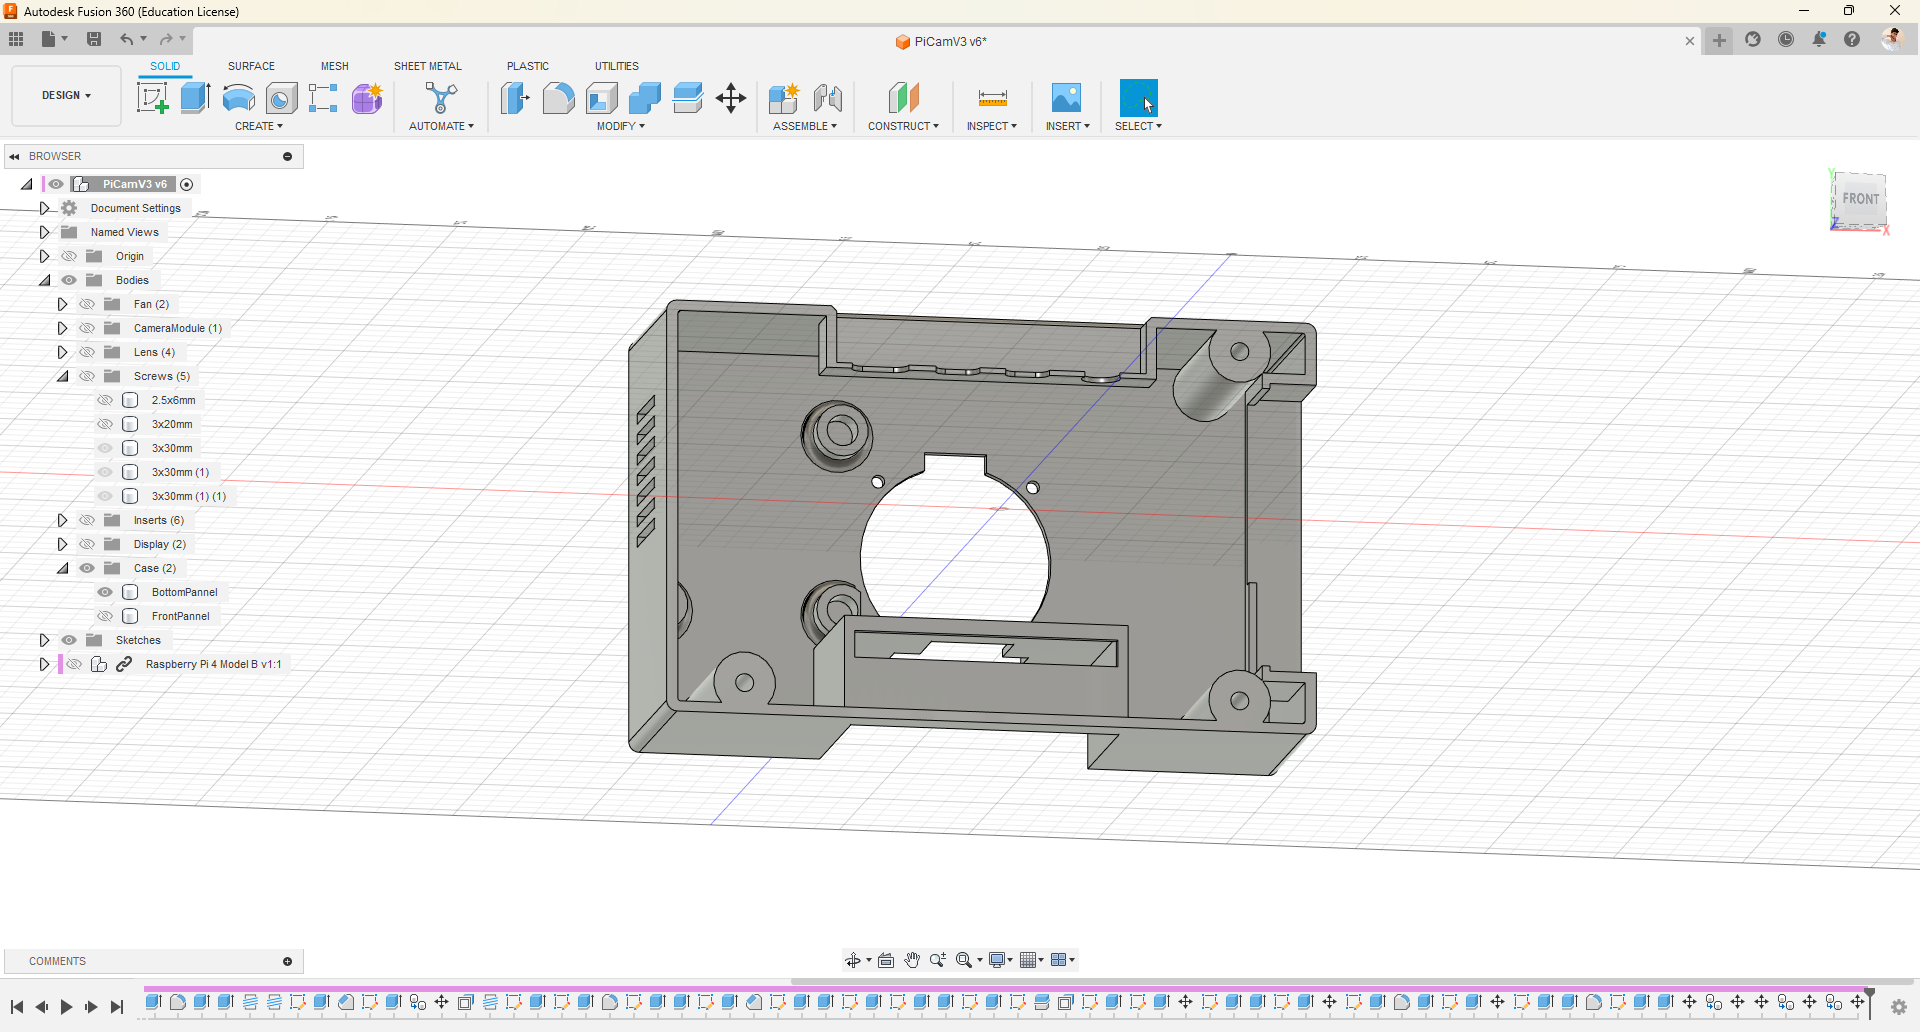Click the New Component icon
The width and height of the screenshot is (1920, 1032).
784,98
